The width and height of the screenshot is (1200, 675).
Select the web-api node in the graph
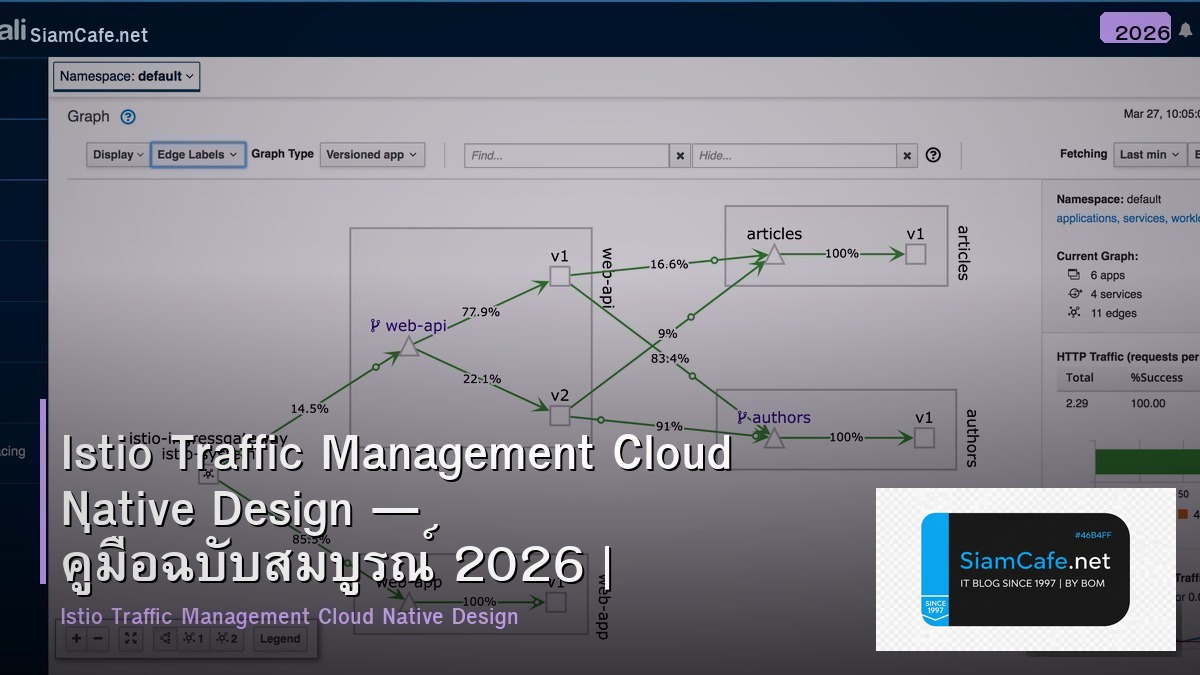coord(410,344)
